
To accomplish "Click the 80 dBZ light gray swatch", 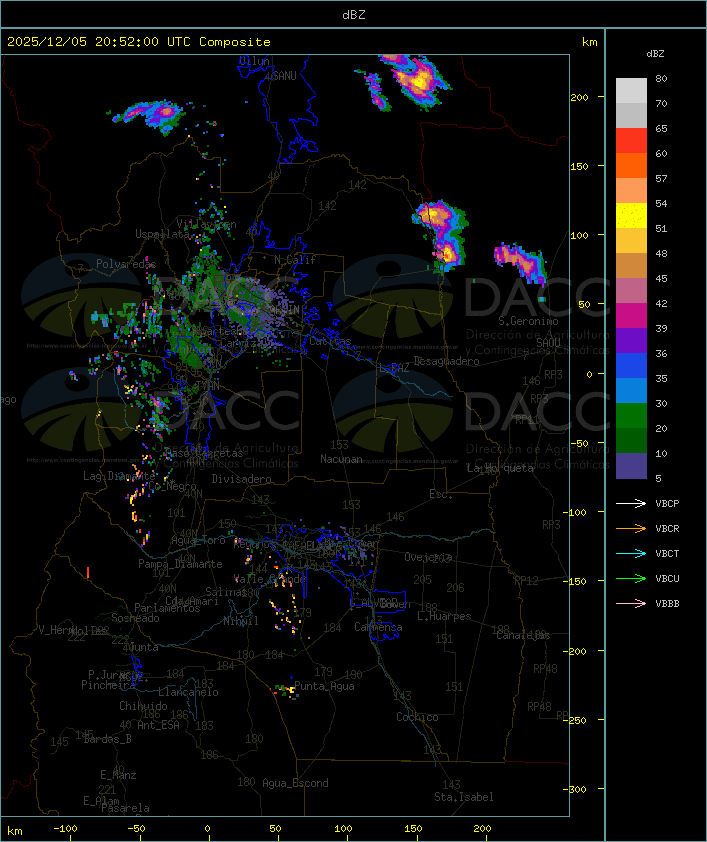I will tap(631, 90).
